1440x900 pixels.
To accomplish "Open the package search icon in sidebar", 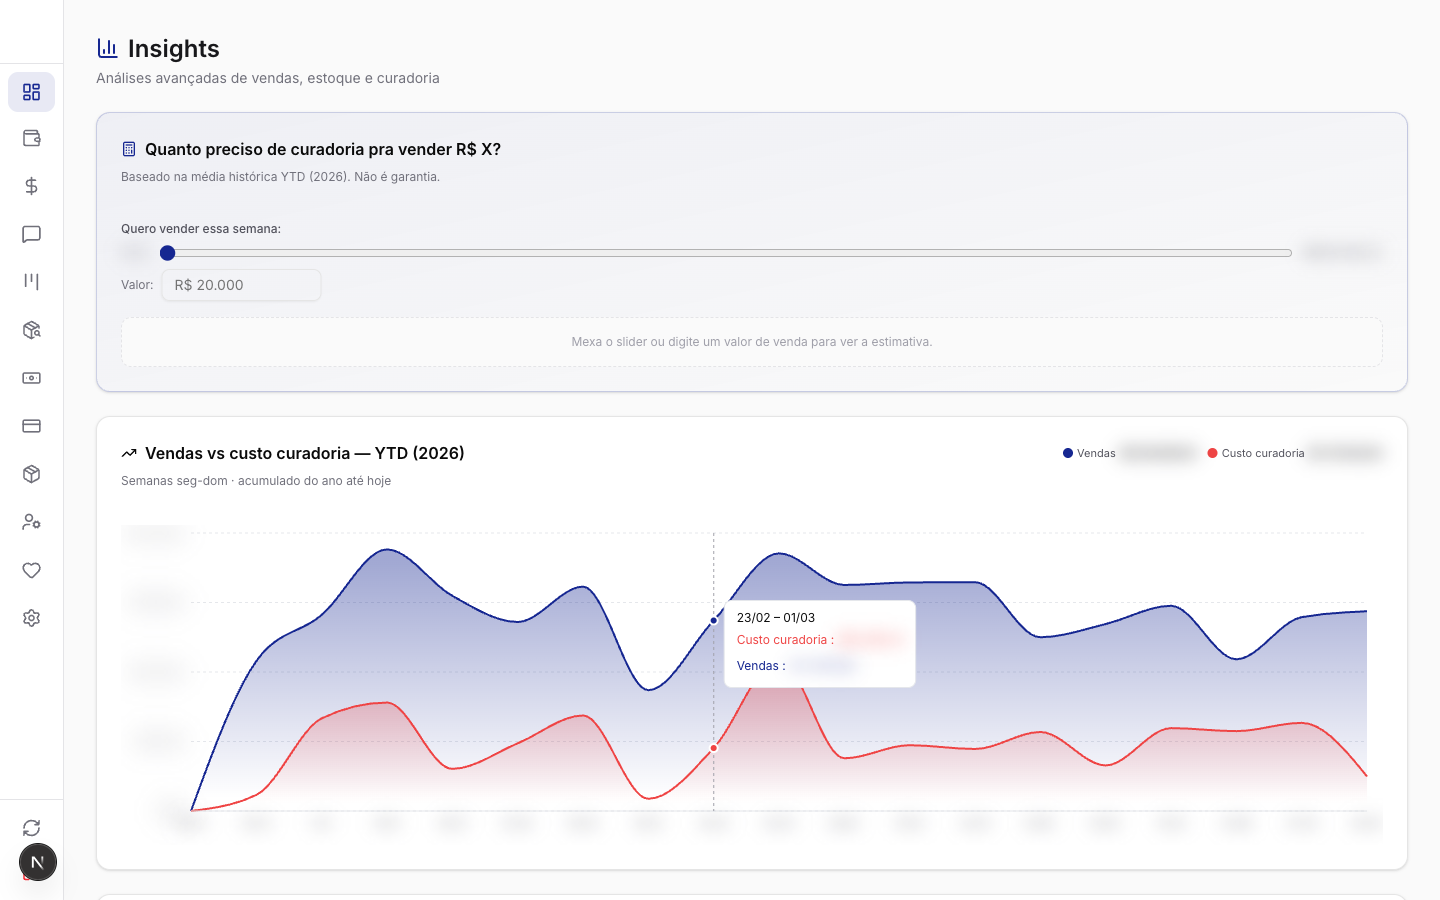I will click(x=31, y=330).
